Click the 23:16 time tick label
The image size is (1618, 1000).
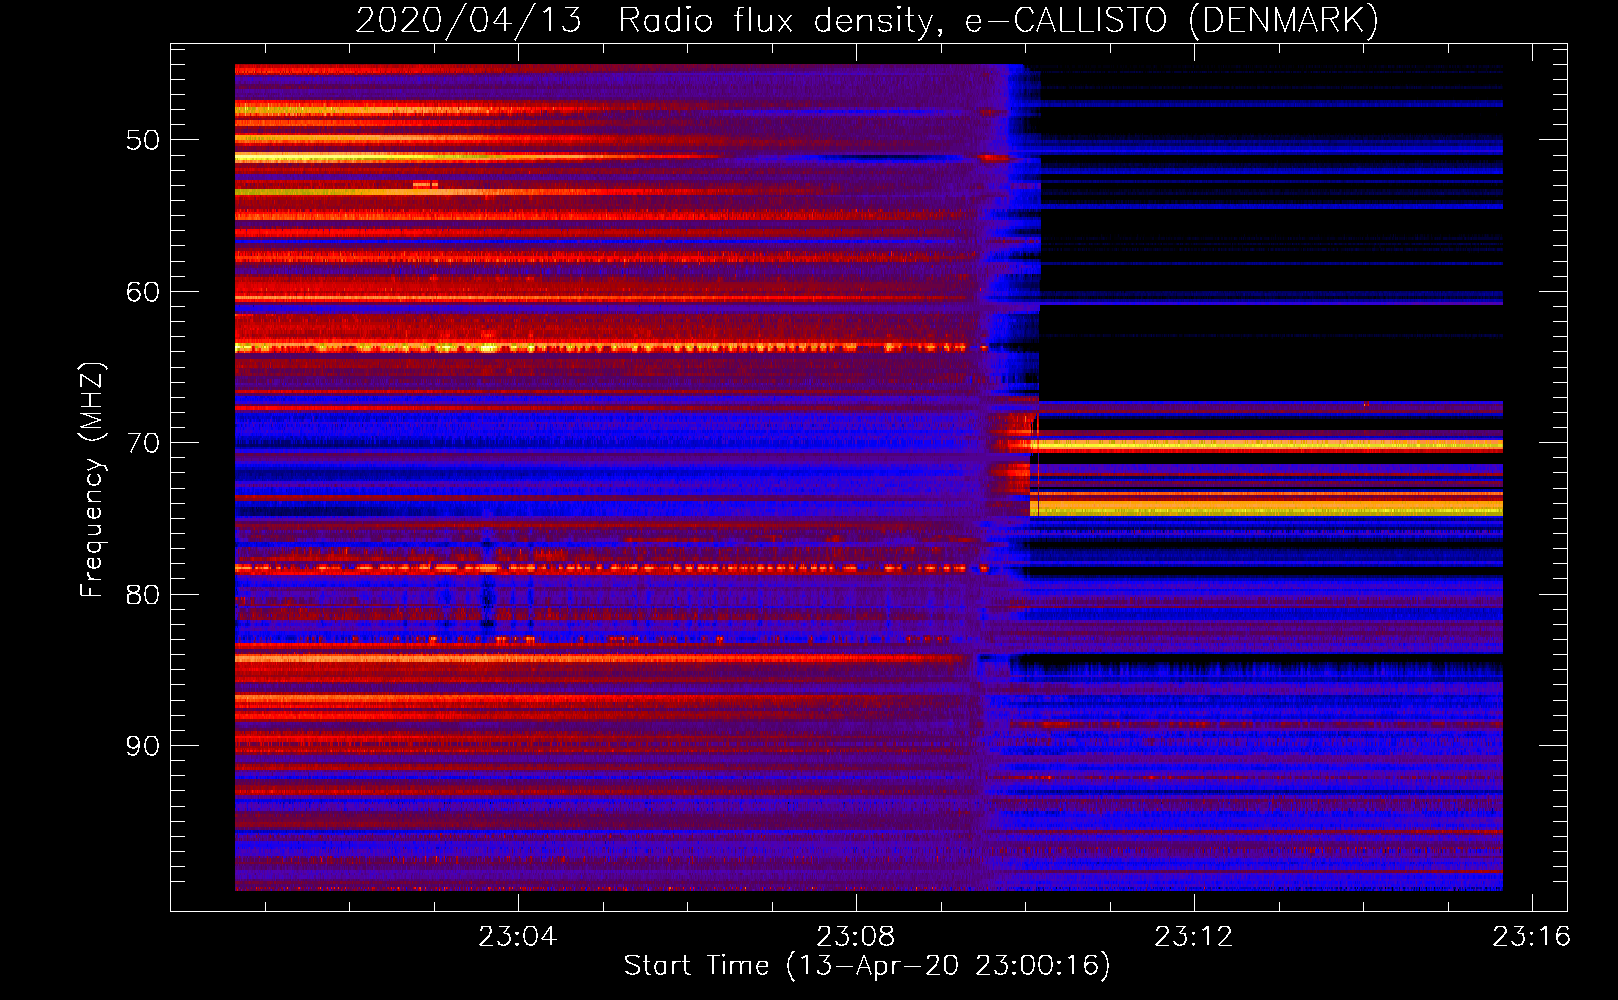[x=1532, y=937]
